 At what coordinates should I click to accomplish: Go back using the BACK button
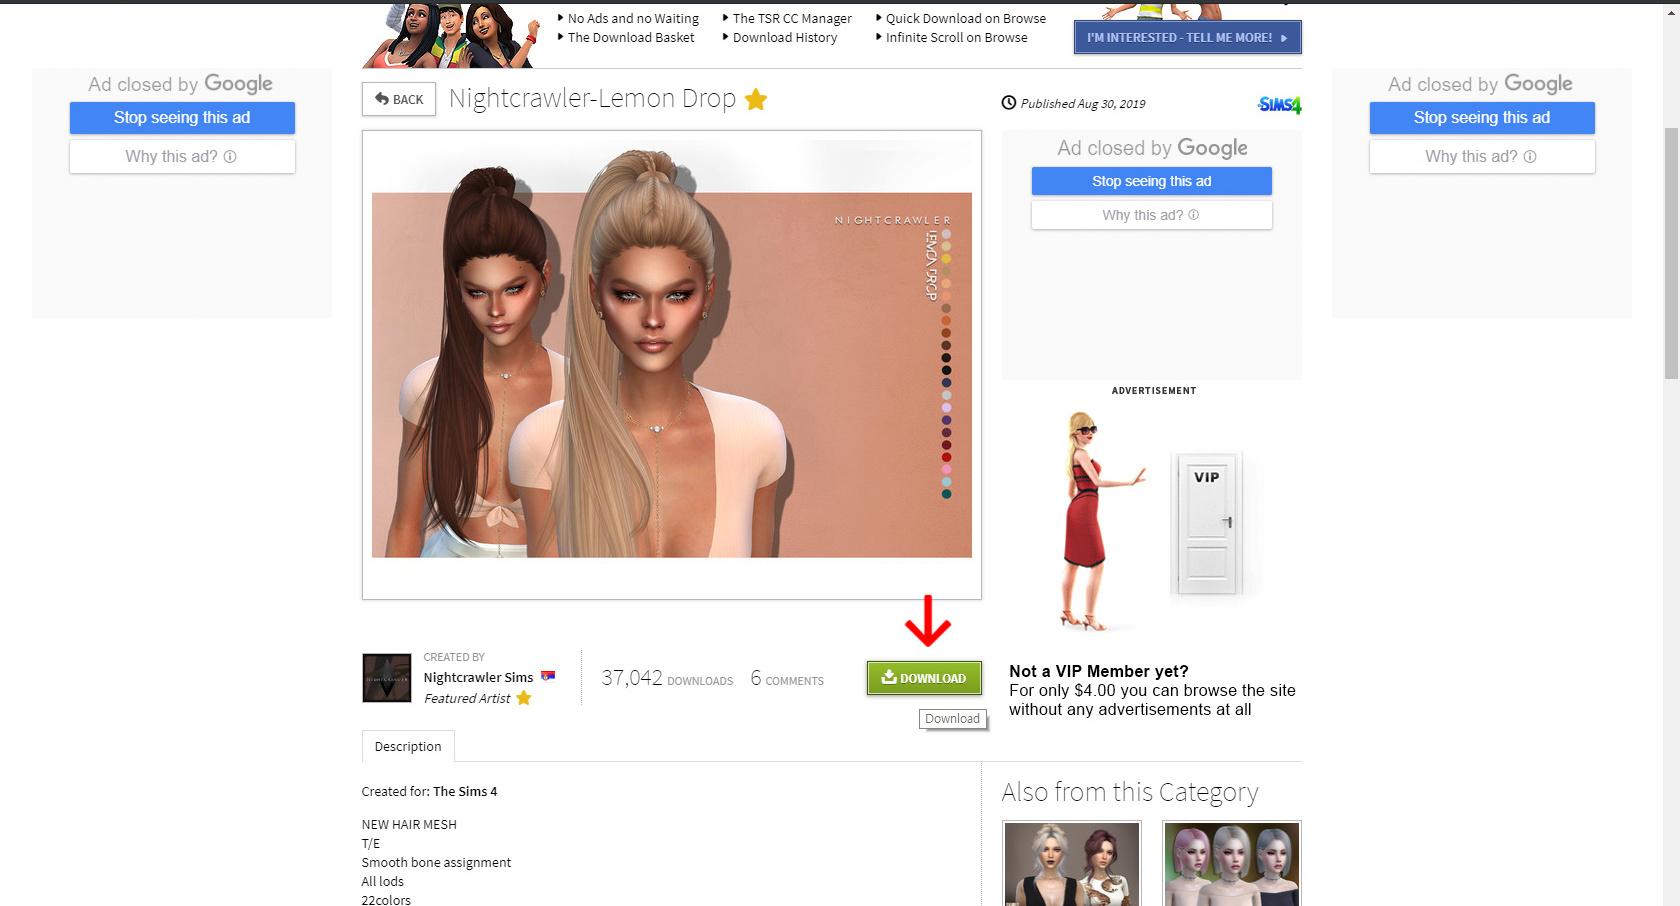click(399, 99)
